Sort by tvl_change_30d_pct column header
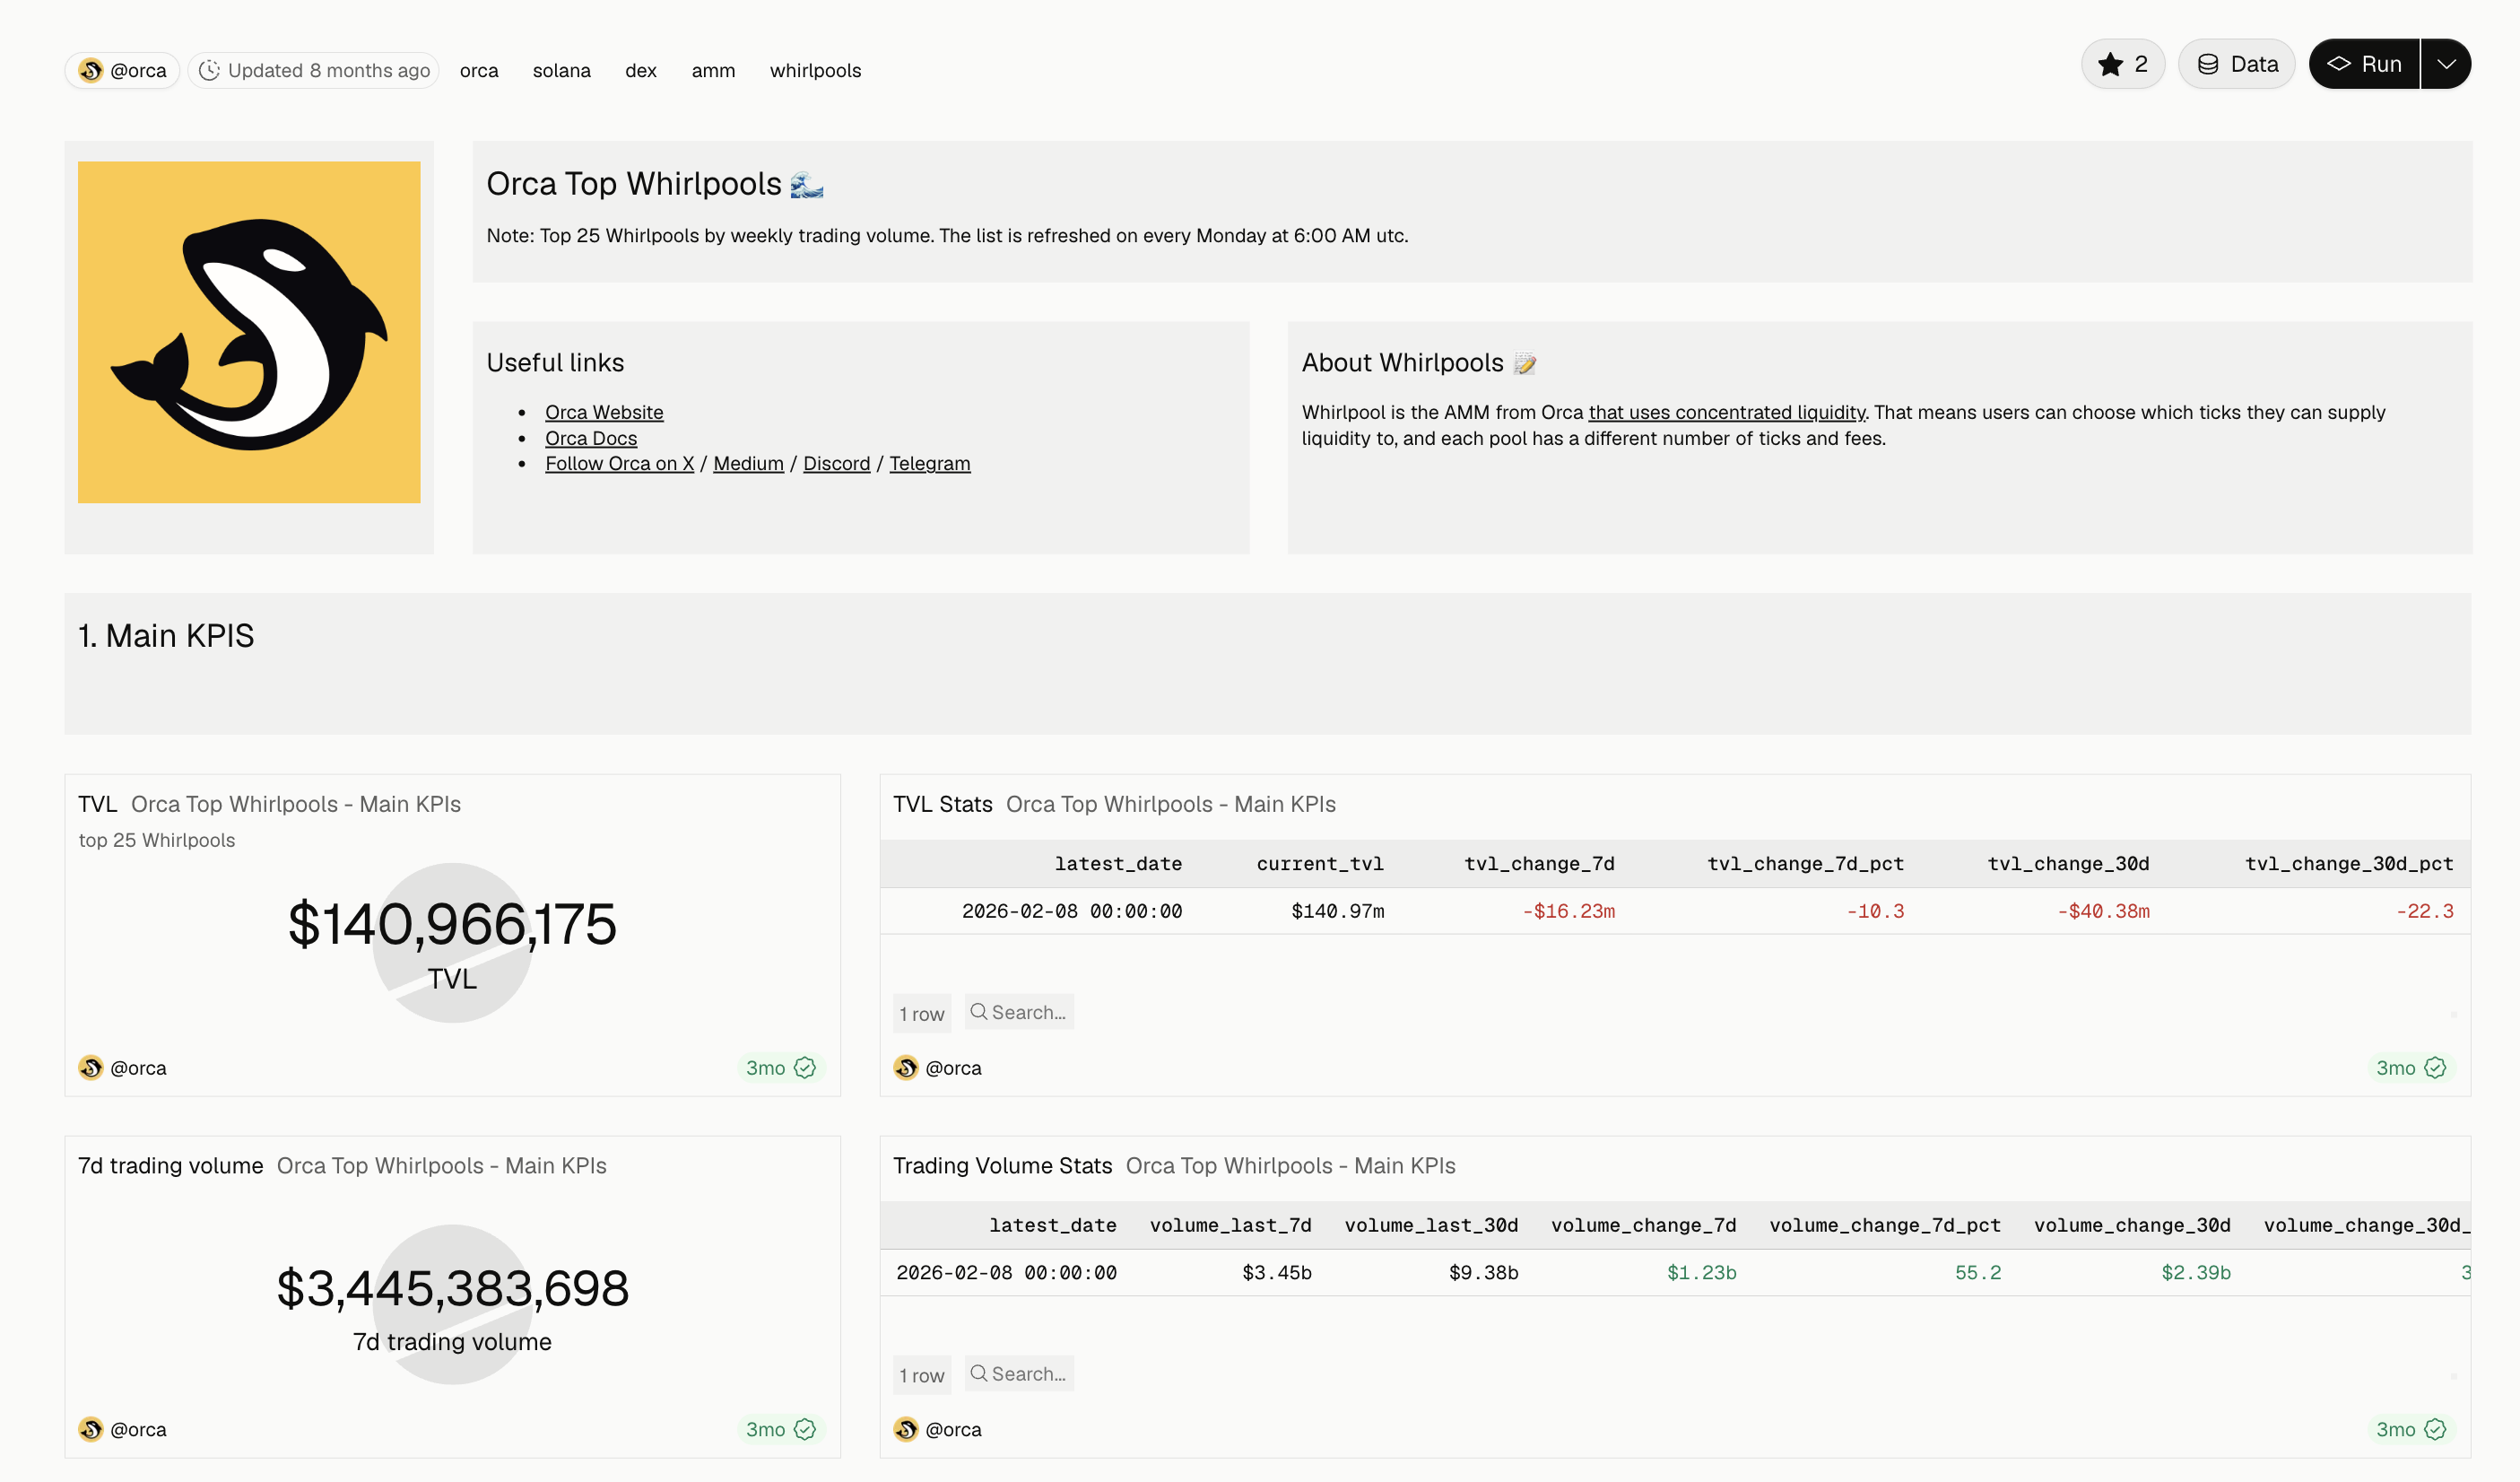Image resolution: width=2520 pixels, height=1482 pixels. (2349, 864)
